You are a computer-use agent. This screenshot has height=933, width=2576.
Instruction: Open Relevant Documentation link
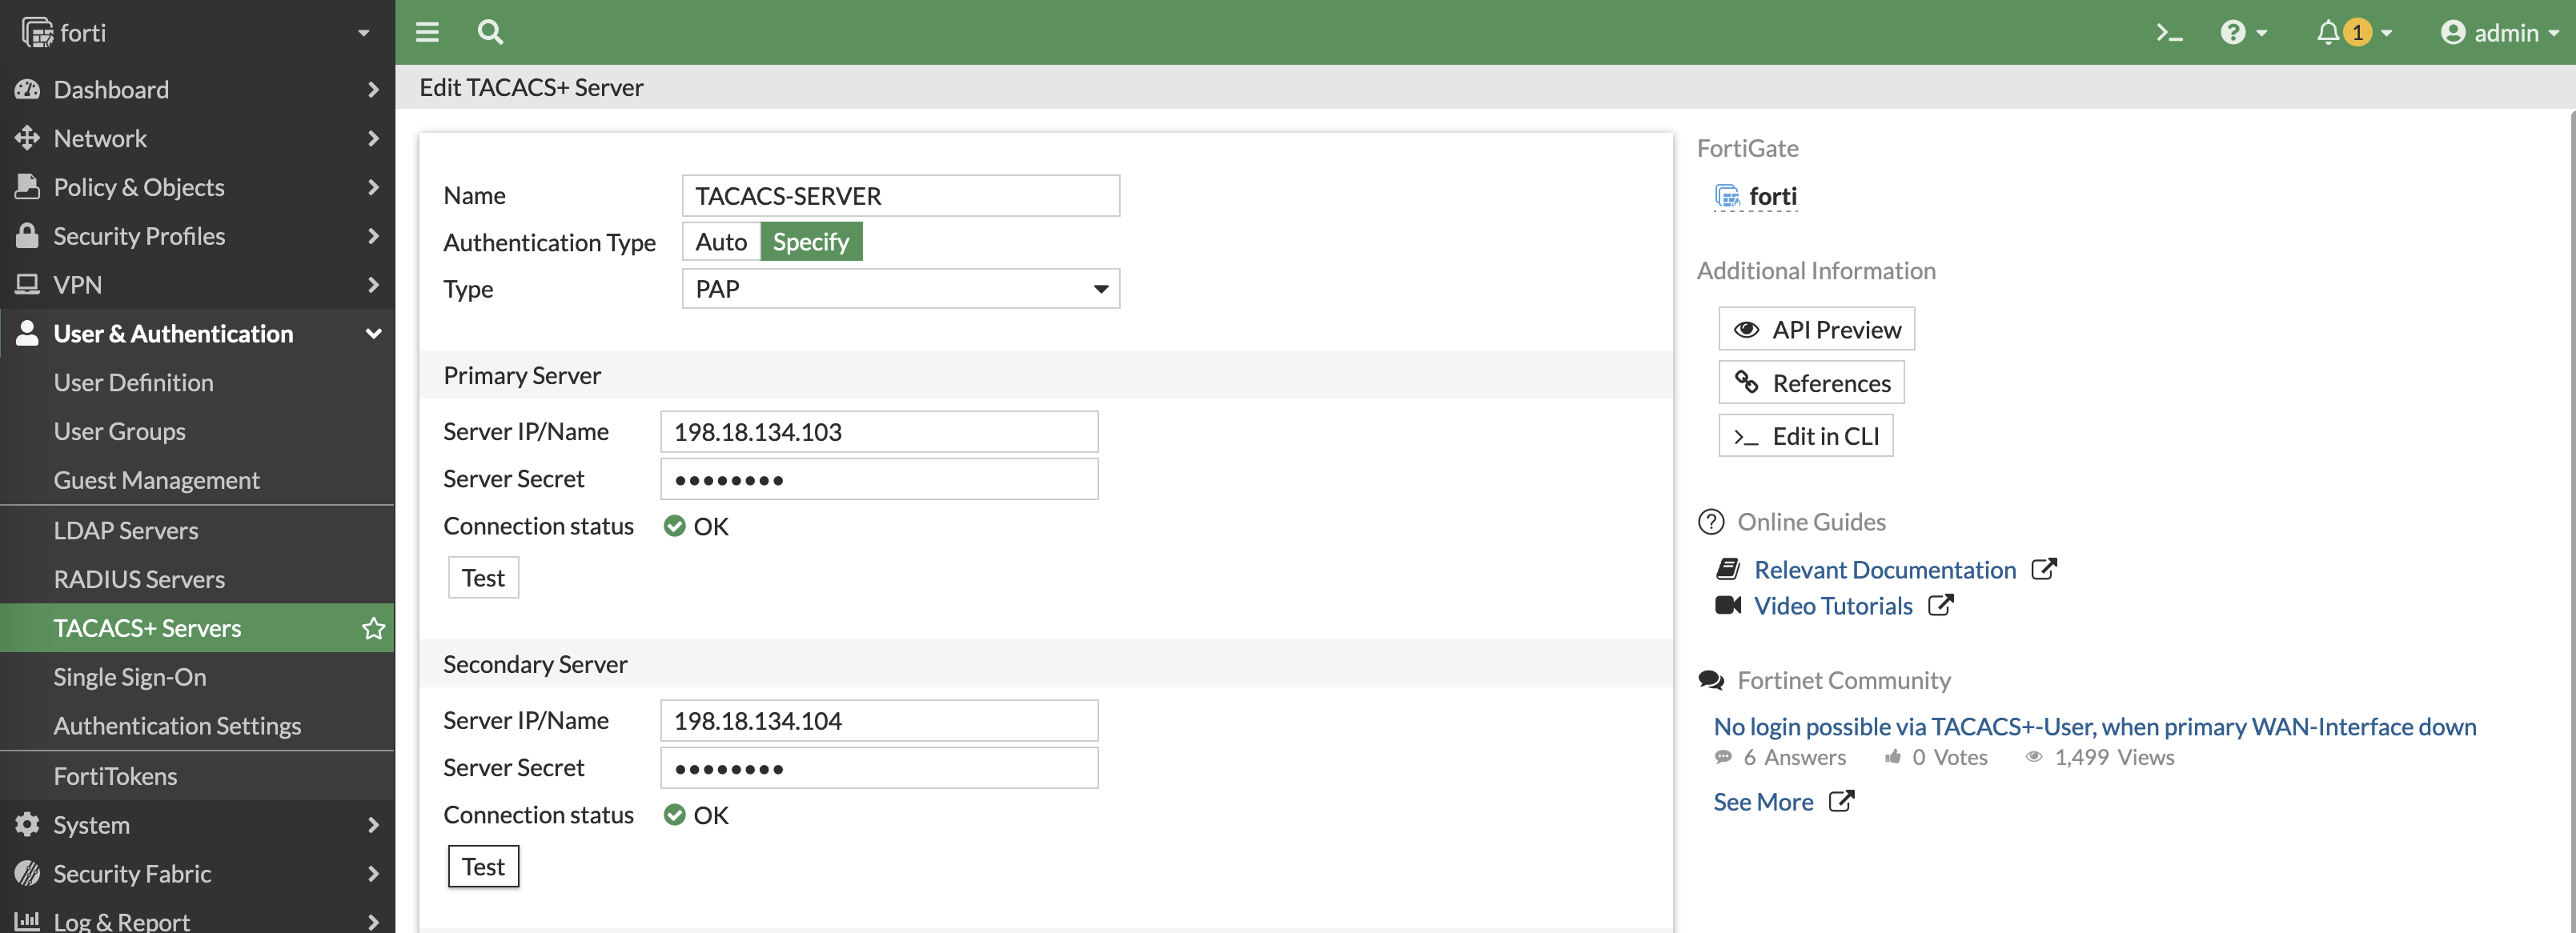tap(1884, 569)
